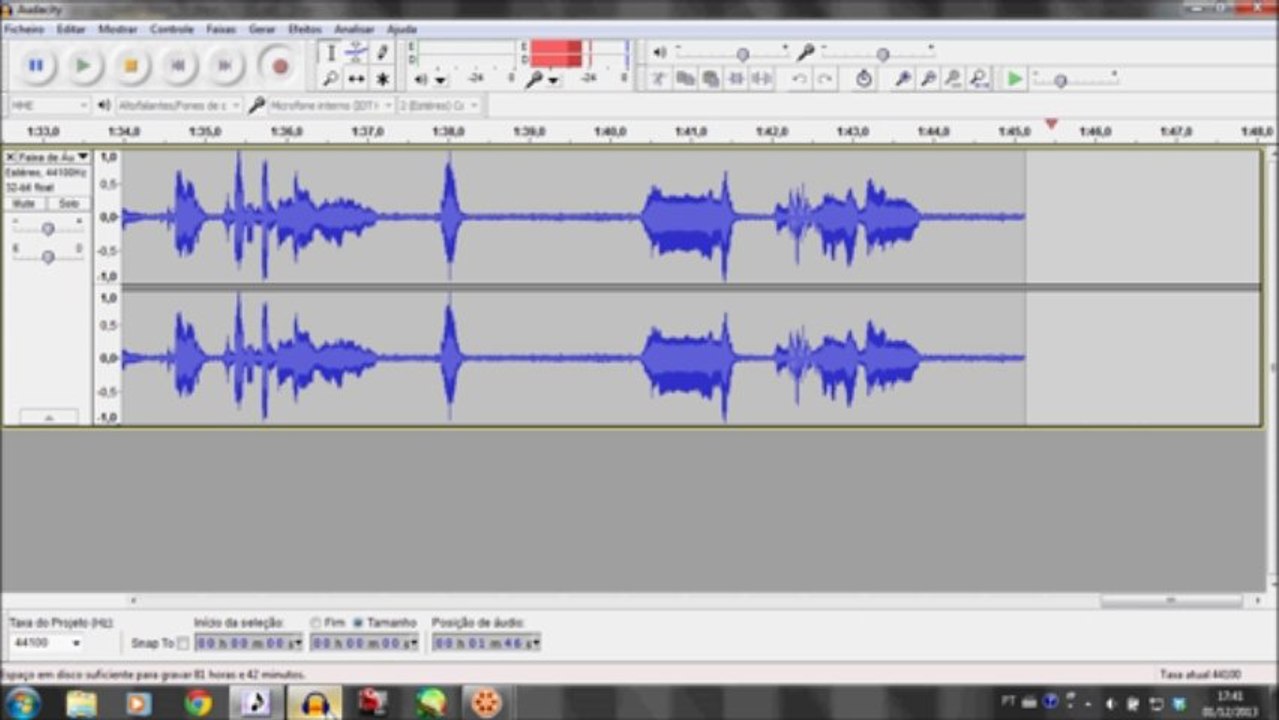Skip to start with the rewind button
The height and width of the screenshot is (720, 1279).
(x=178, y=66)
